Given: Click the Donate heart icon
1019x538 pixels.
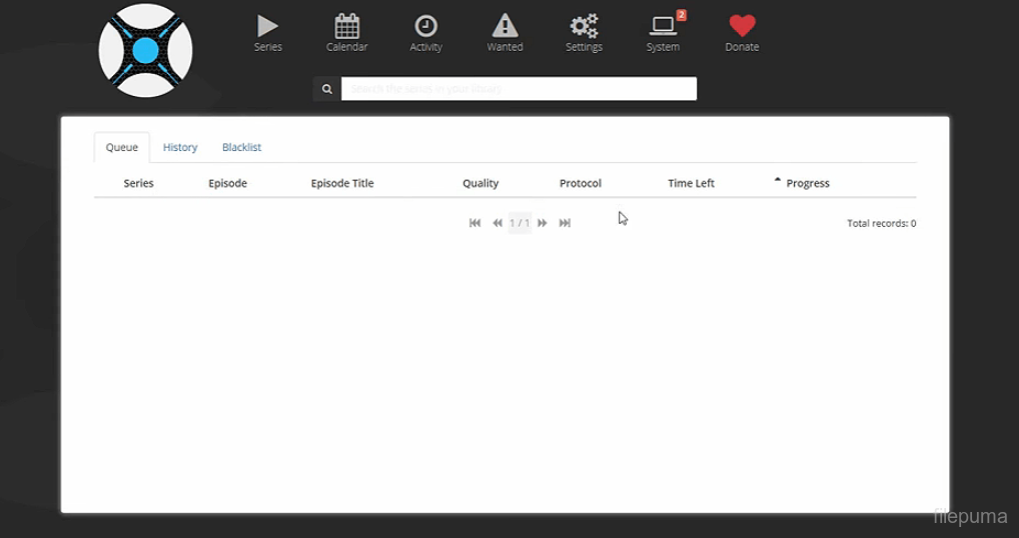Looking at the screenshot, I should click(742, 32).
